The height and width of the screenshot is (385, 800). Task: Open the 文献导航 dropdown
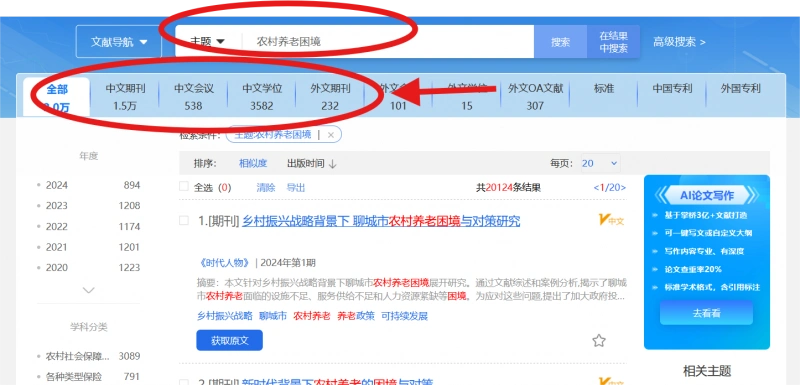coord(119,42)
